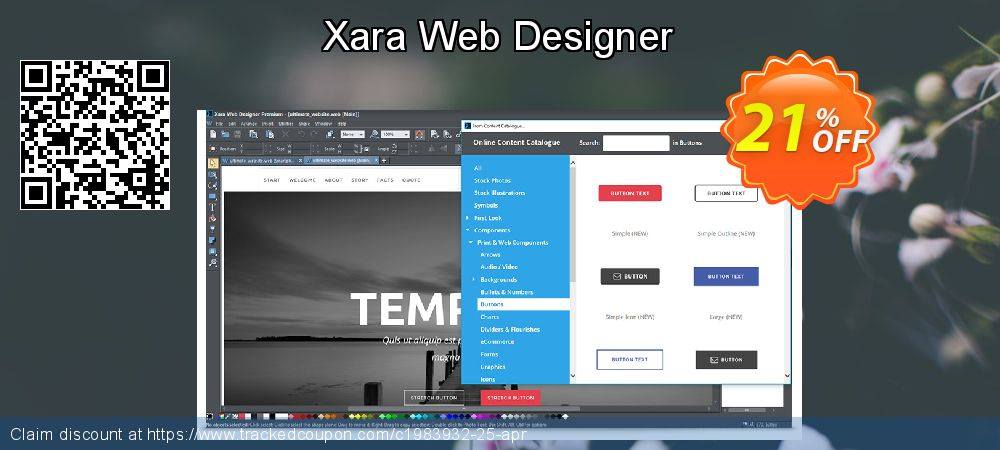Click the Paste icon in toolbar
This screenshot has width=1000, height=450.
click(270, 134)
